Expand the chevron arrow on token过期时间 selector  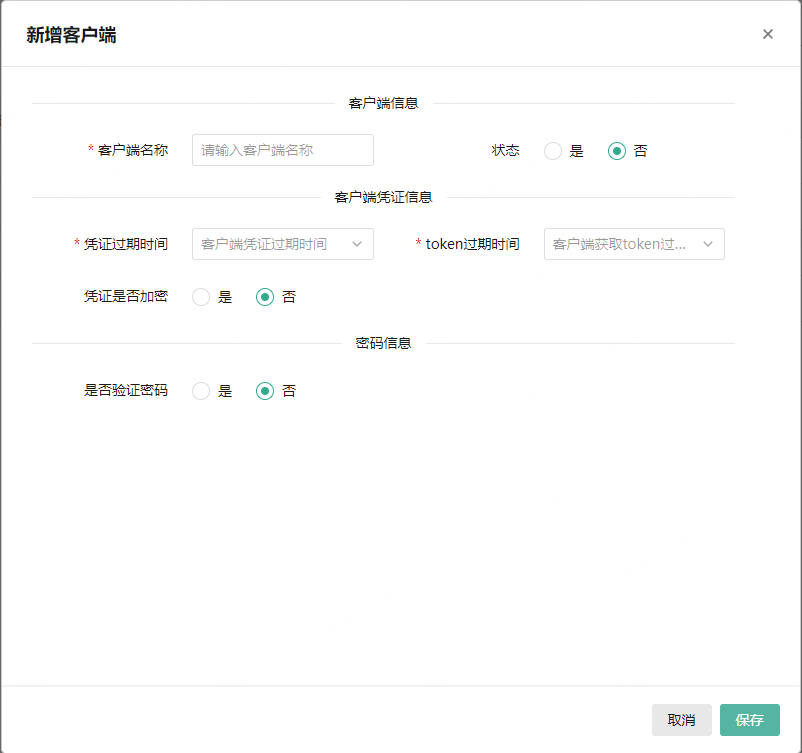pos(708,244)
